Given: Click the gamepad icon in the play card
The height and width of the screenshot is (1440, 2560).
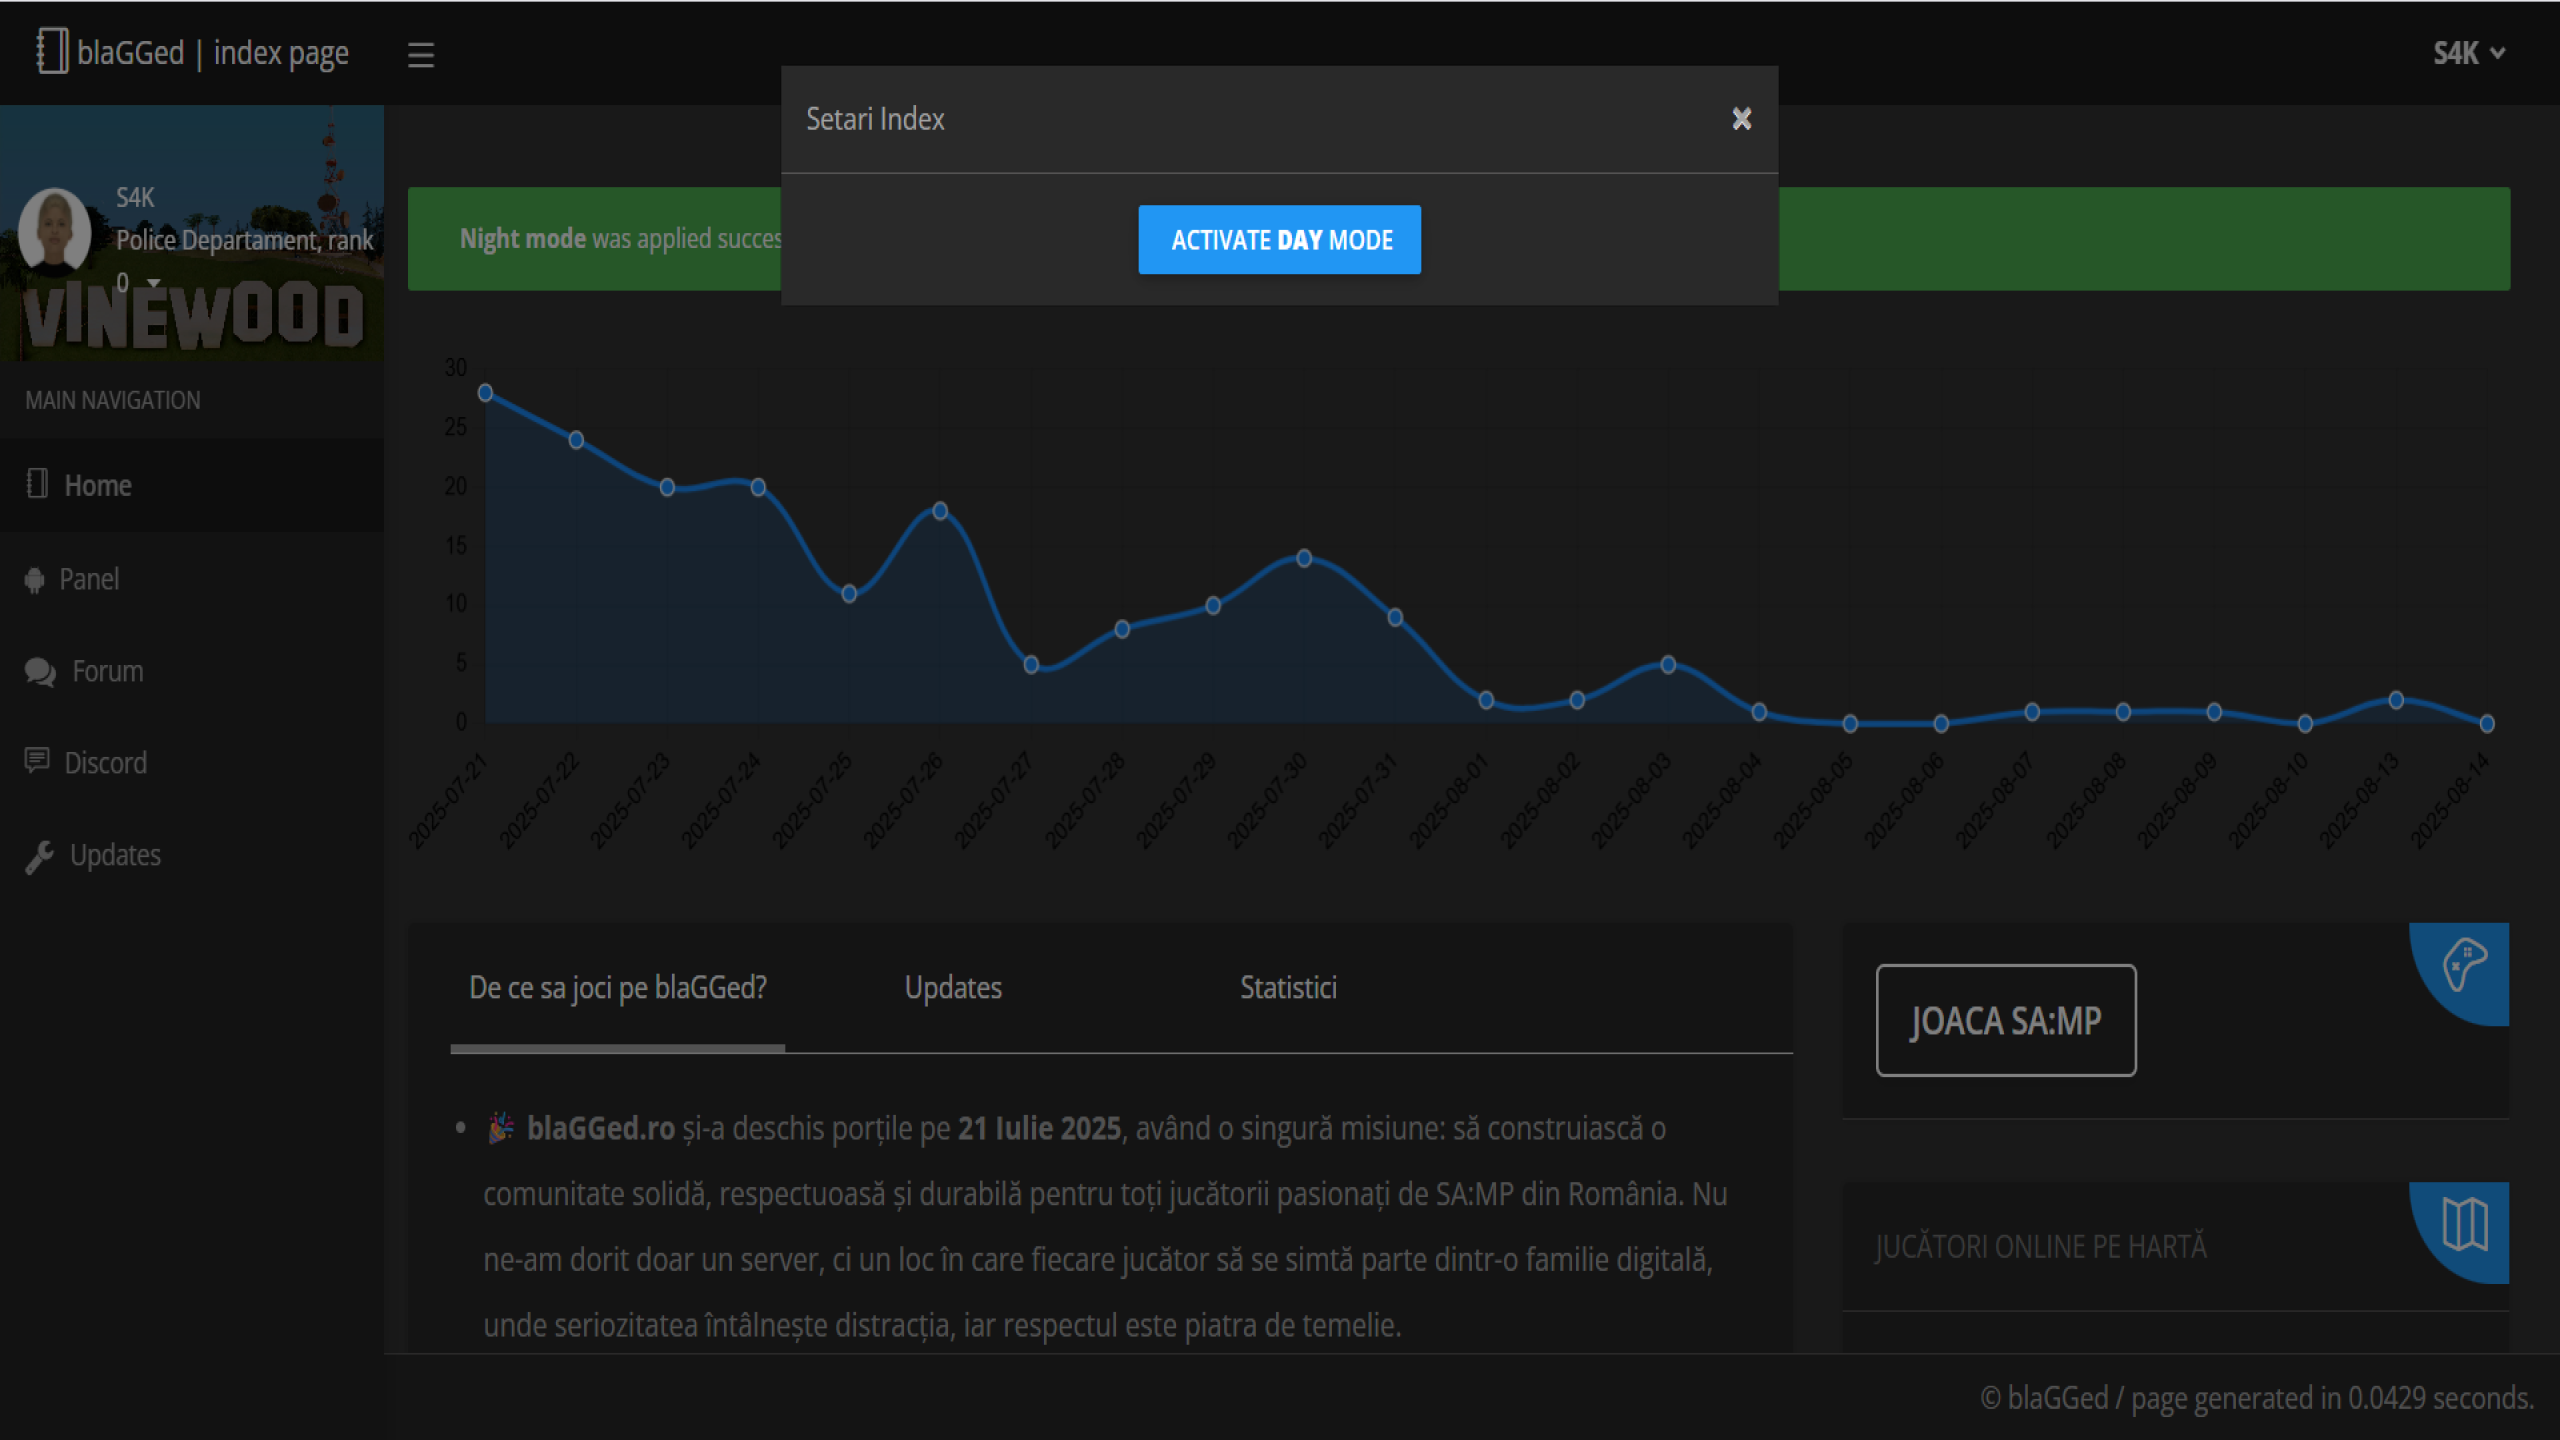Looking at the screenshot, I should coord(2464,964).
